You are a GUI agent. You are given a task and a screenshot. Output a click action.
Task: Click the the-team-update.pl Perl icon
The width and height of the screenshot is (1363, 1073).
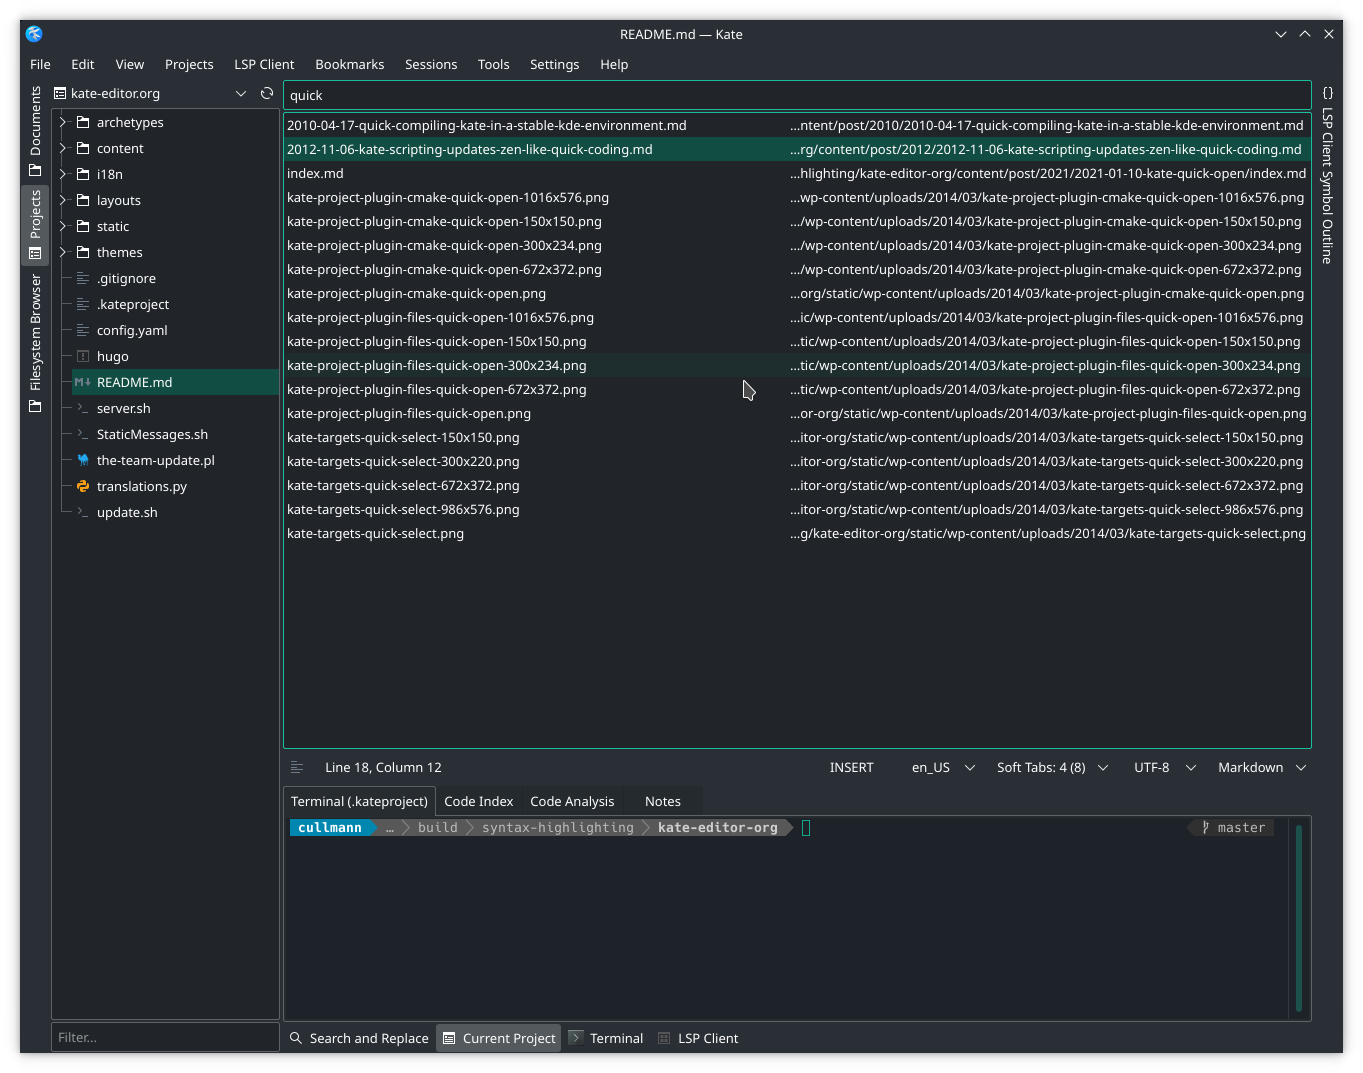(x=83, y=460)
